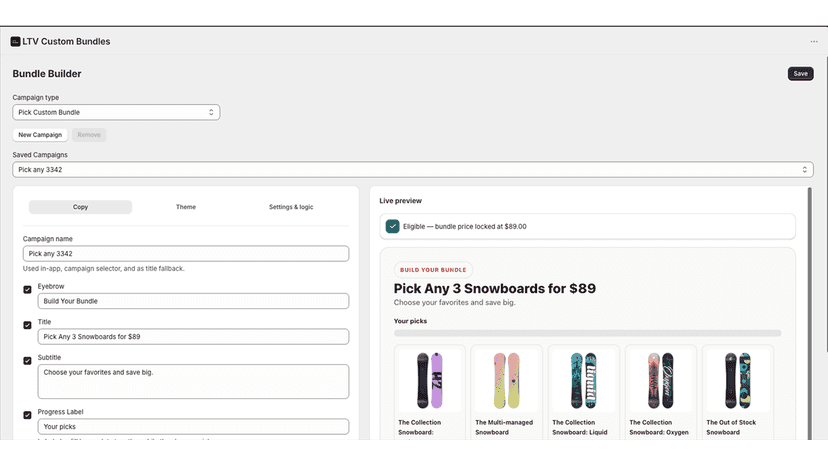This screenshot has height=466, width=828.
Task: Toggle the Subtitle checkbox
Action: tap(27, 361)
